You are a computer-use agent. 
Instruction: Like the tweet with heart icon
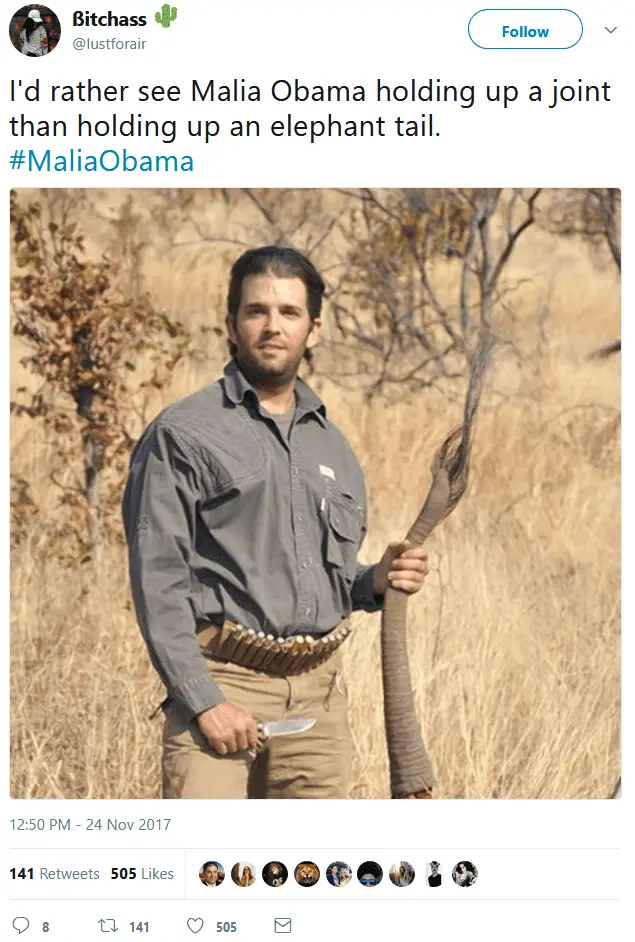tap(195, 925)
